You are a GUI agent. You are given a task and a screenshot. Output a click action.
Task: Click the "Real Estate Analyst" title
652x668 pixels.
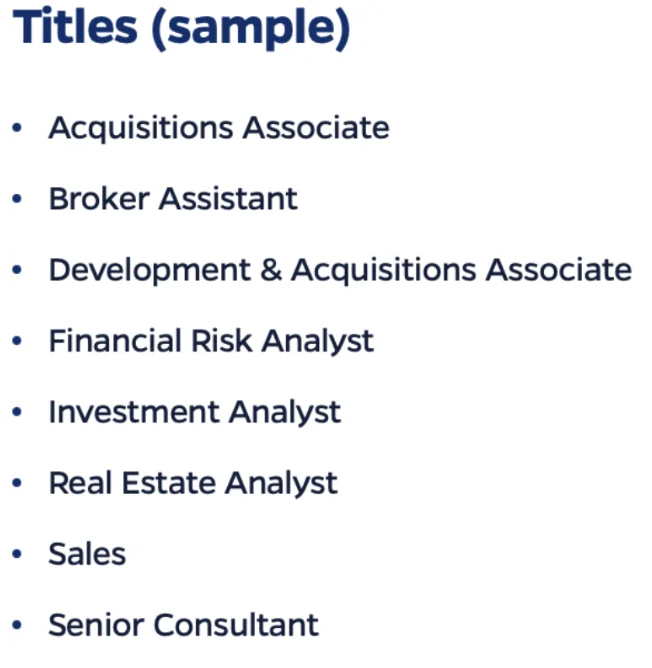click(x=193, y=483)
